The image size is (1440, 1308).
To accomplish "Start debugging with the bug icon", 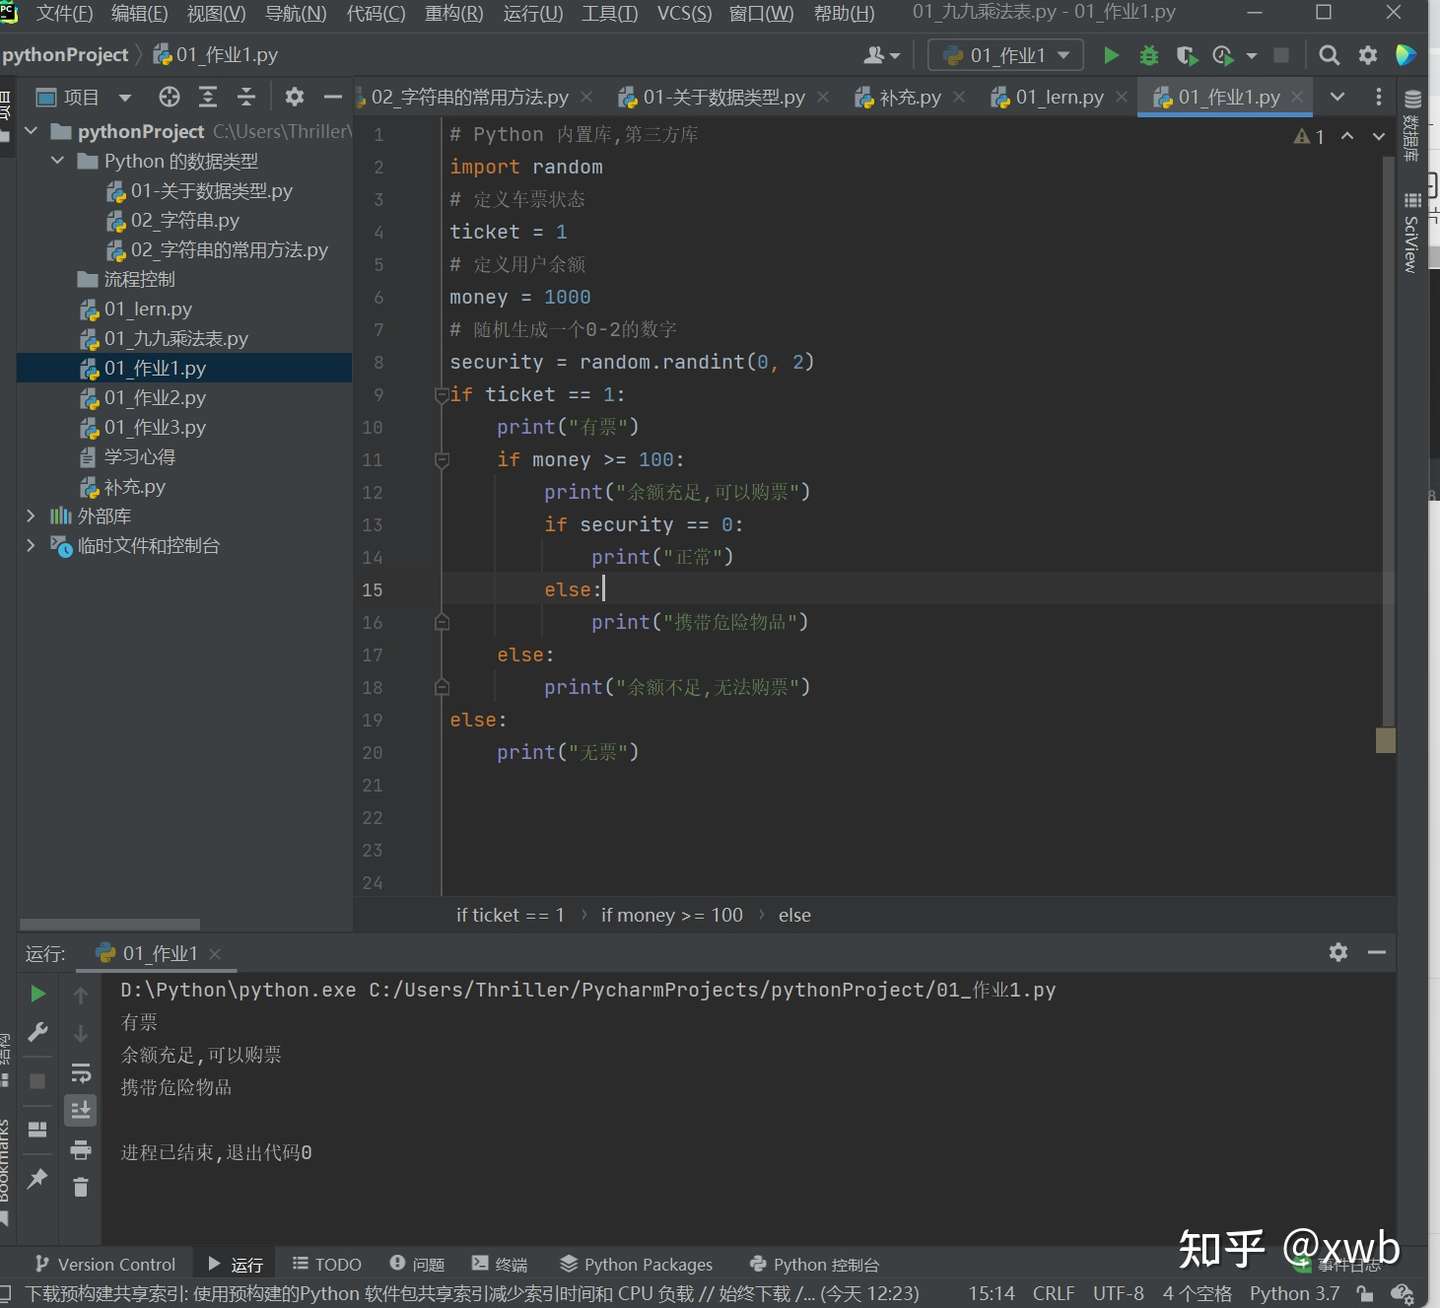I will pyautogui.click(x=1149, y=55).
